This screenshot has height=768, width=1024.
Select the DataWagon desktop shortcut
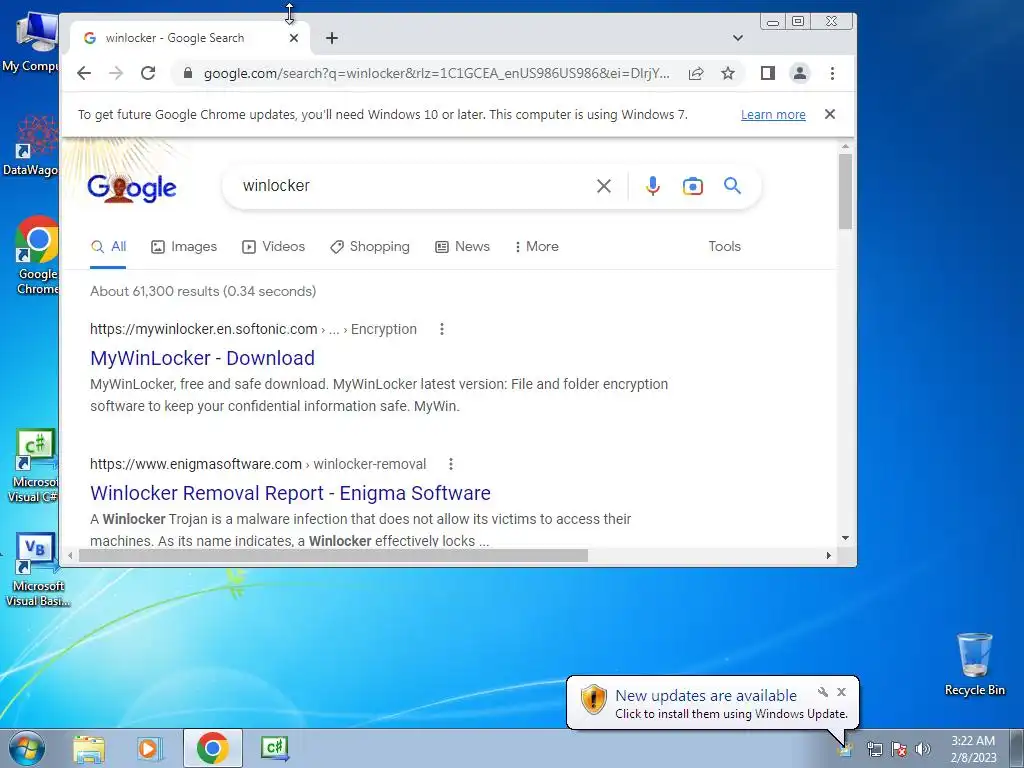click(x=30, y=146)
